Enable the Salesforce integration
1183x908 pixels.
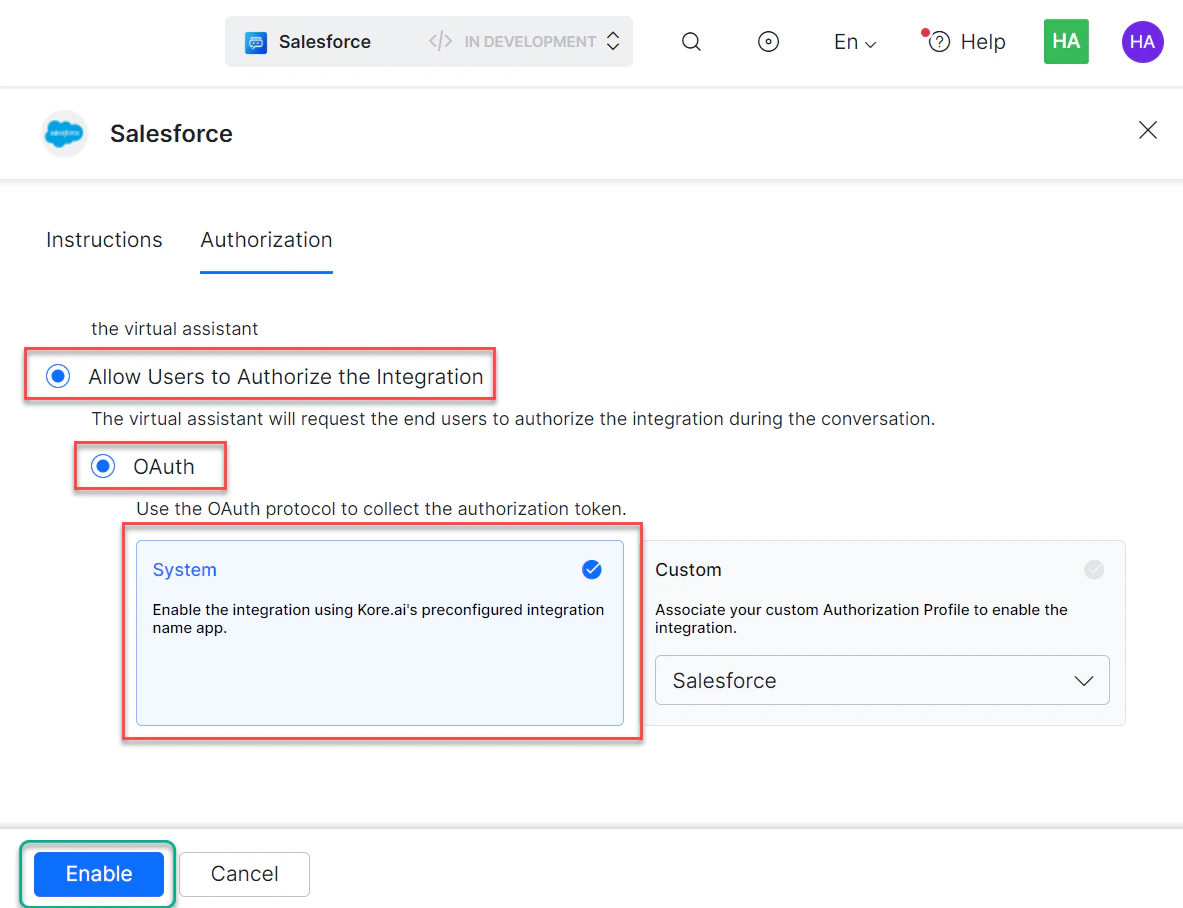point(97,873)
